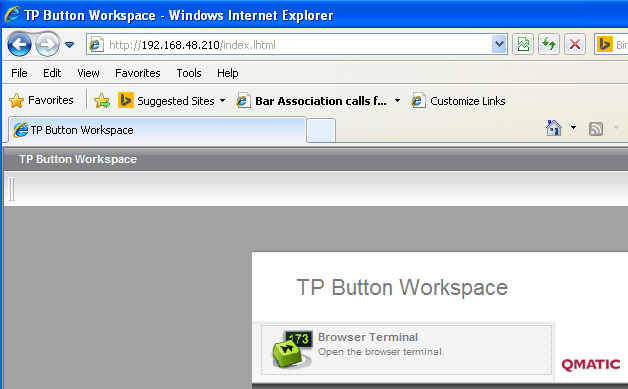Expand Bar Association feed dropdown arrow
This screenshot has height=389, width=628.
[x=397, y=101]
